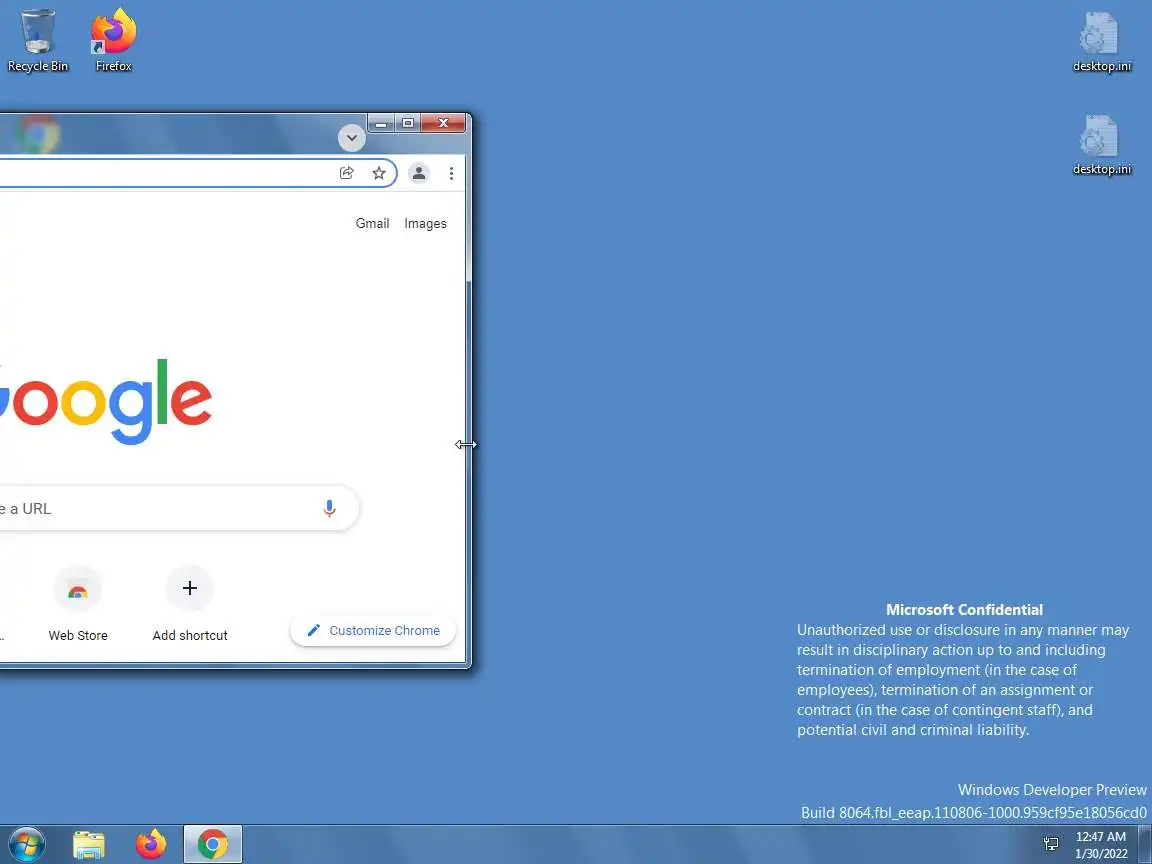The height and width of the screenshot is (864, 1152).
Task: Open the Web Store shortcut
Action: [x=78, y=604]
